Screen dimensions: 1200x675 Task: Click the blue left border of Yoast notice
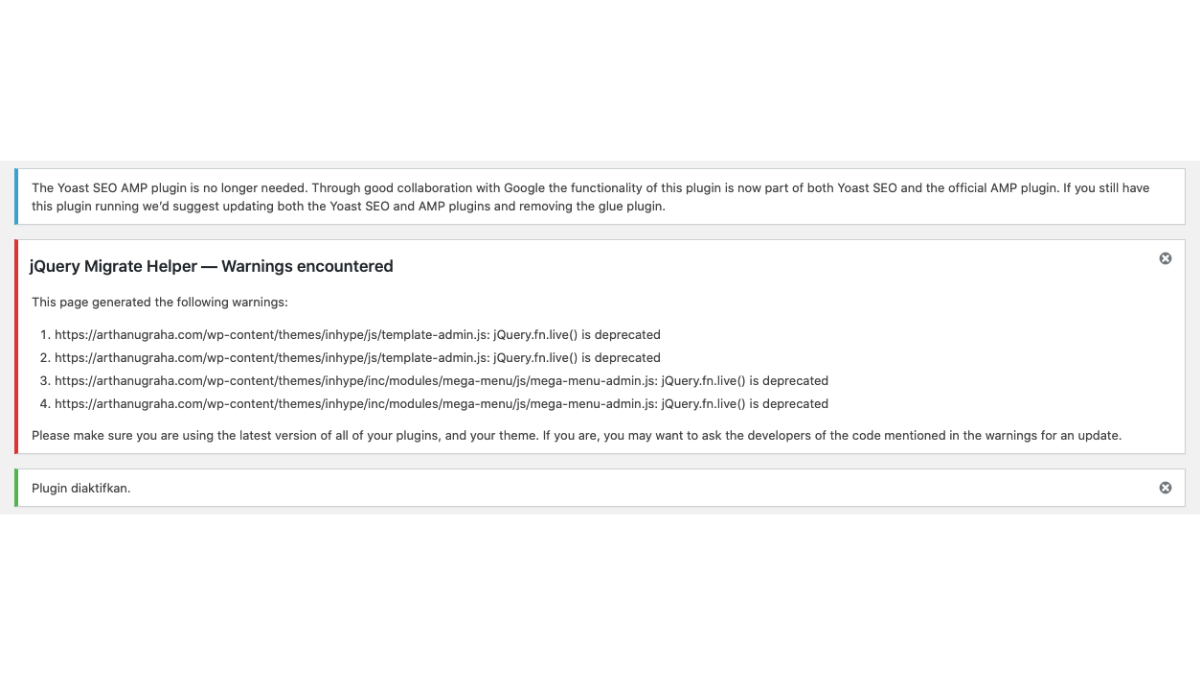pyautogui.click(x=16, y=197)
